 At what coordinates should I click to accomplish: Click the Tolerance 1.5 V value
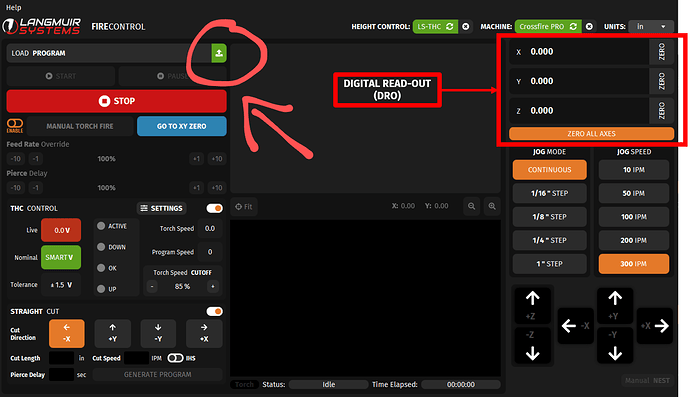point(61,285)
